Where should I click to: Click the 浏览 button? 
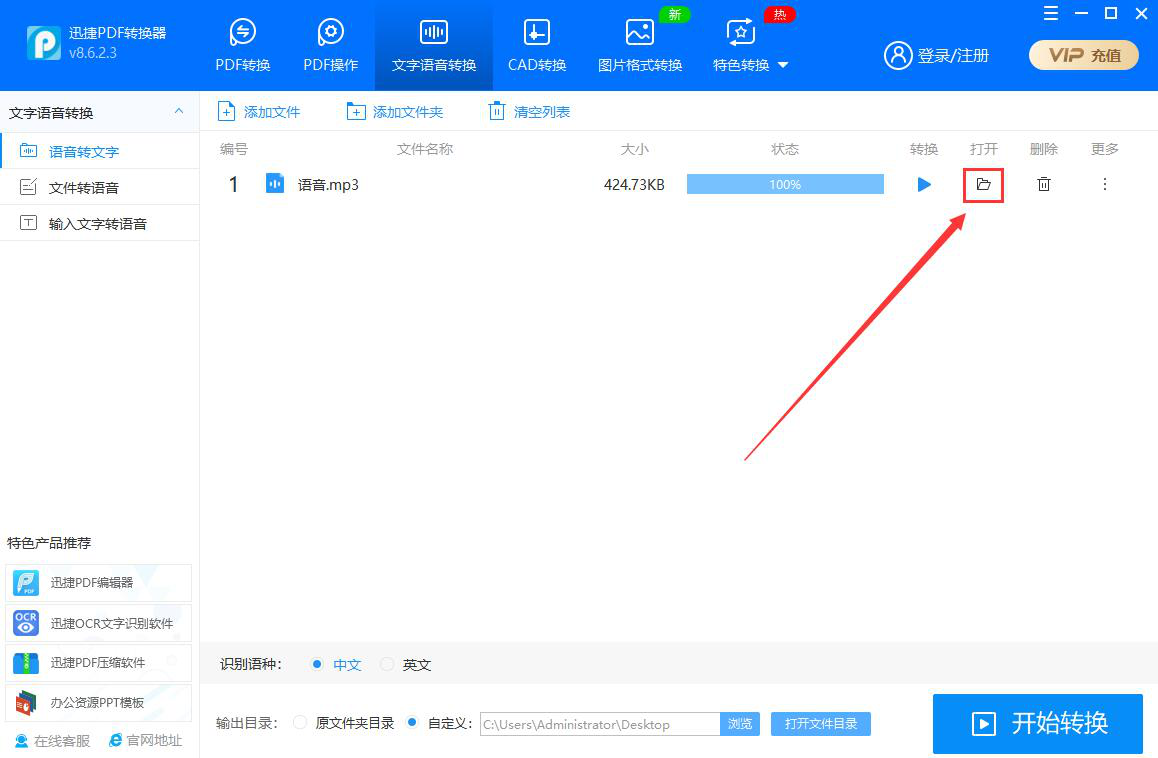(x=740, y=724)
